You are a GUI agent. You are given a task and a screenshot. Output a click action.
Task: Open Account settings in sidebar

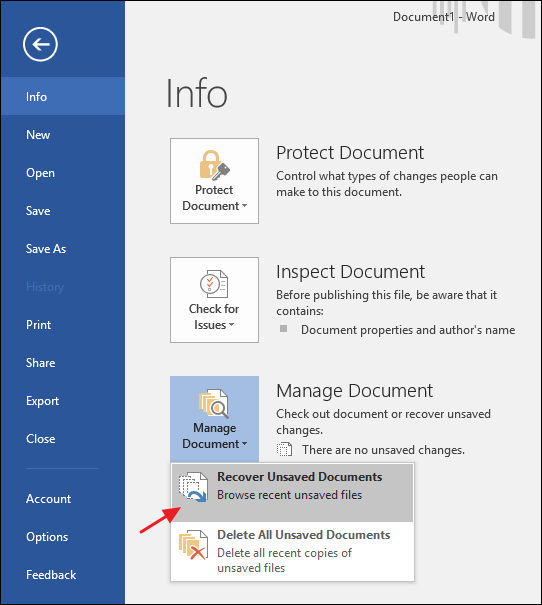pos(63,499)
